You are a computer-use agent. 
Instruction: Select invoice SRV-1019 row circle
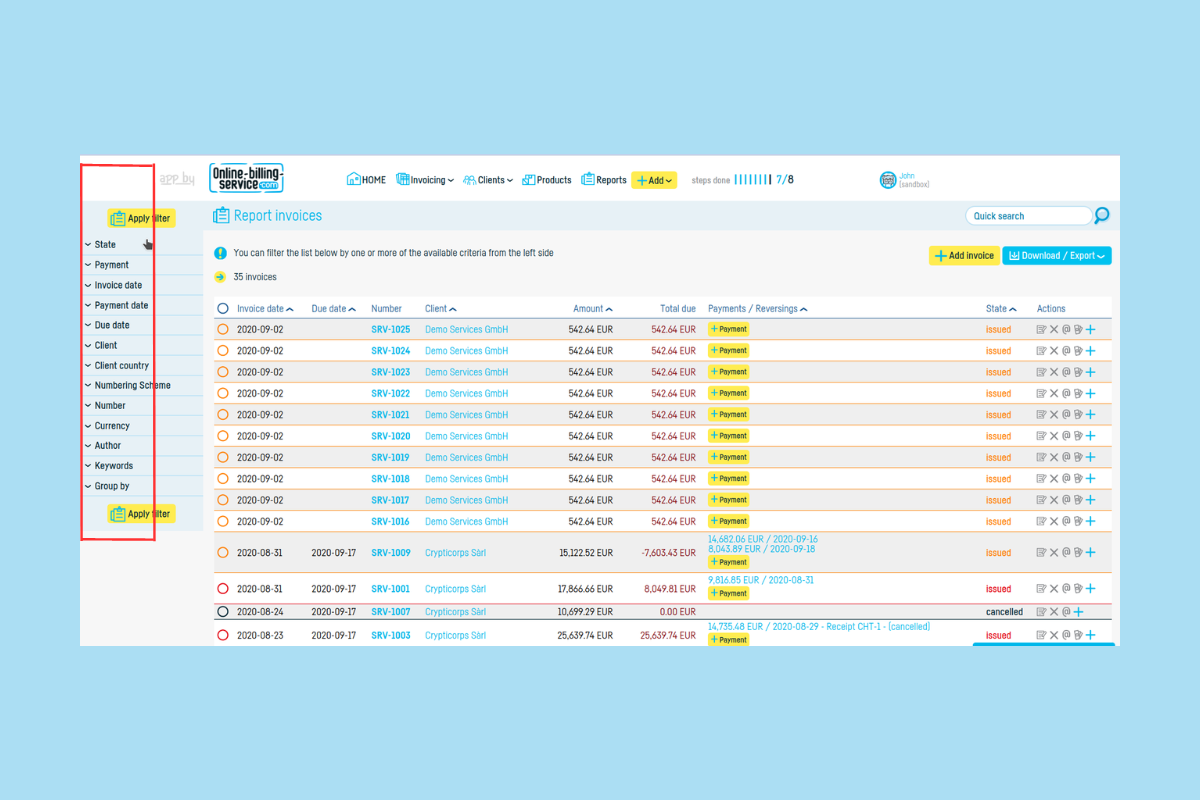click(223, 457)
